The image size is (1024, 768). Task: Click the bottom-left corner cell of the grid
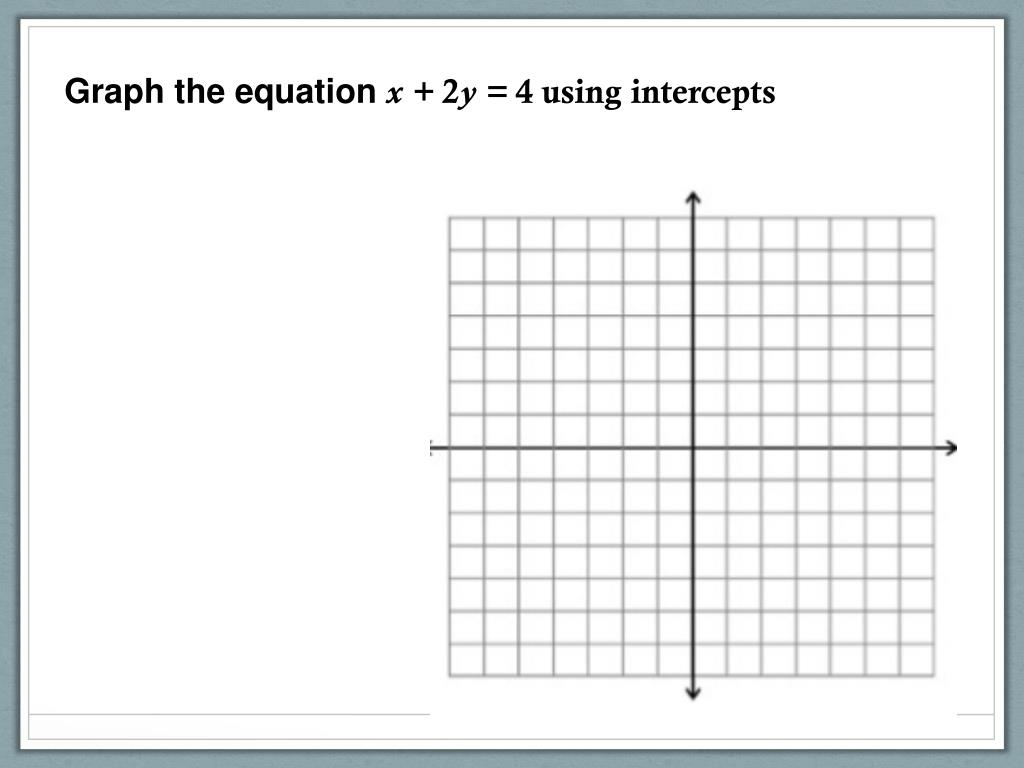point(467,660)
